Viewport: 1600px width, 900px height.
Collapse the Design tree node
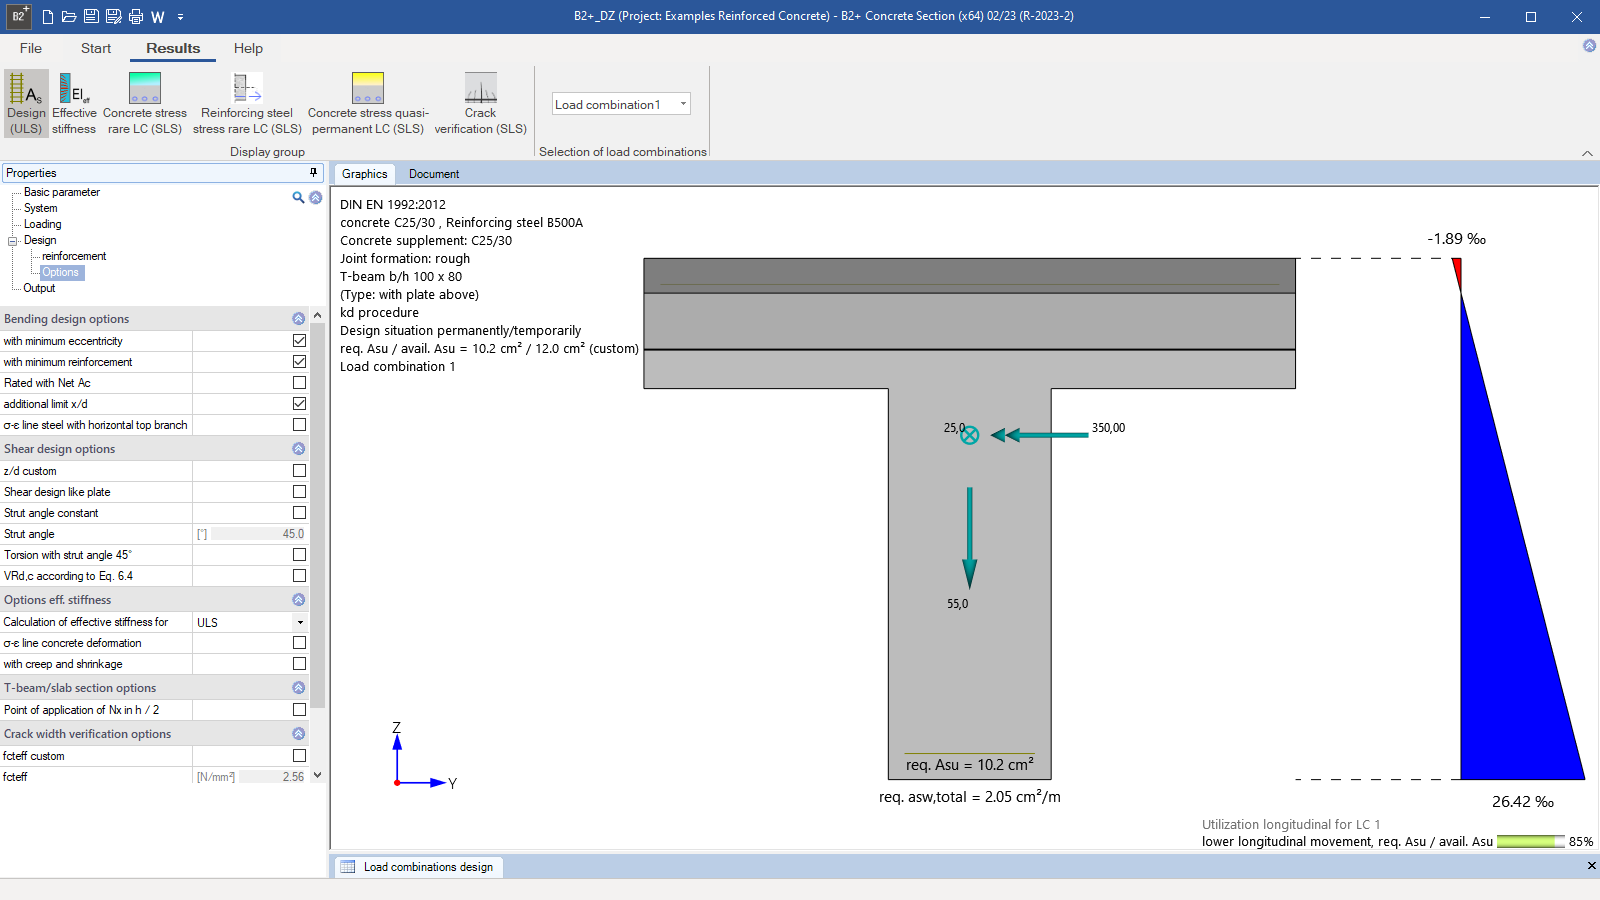coord(13,241)
